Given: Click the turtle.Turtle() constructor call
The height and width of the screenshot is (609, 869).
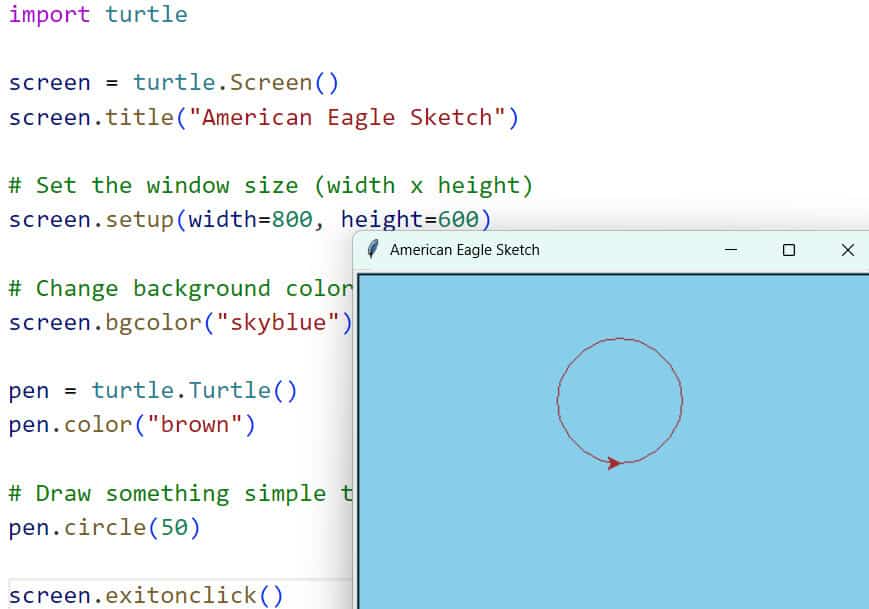Looking at the screenshot, I should pyautogui.click(x=194, y=391).
